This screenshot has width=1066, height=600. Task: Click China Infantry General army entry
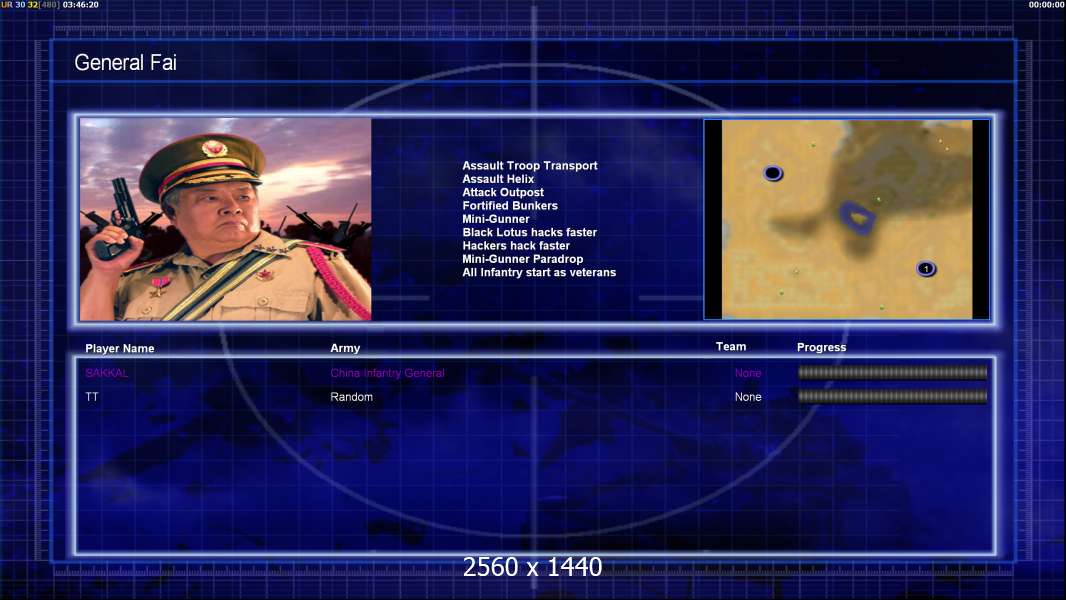pos(388,373)
